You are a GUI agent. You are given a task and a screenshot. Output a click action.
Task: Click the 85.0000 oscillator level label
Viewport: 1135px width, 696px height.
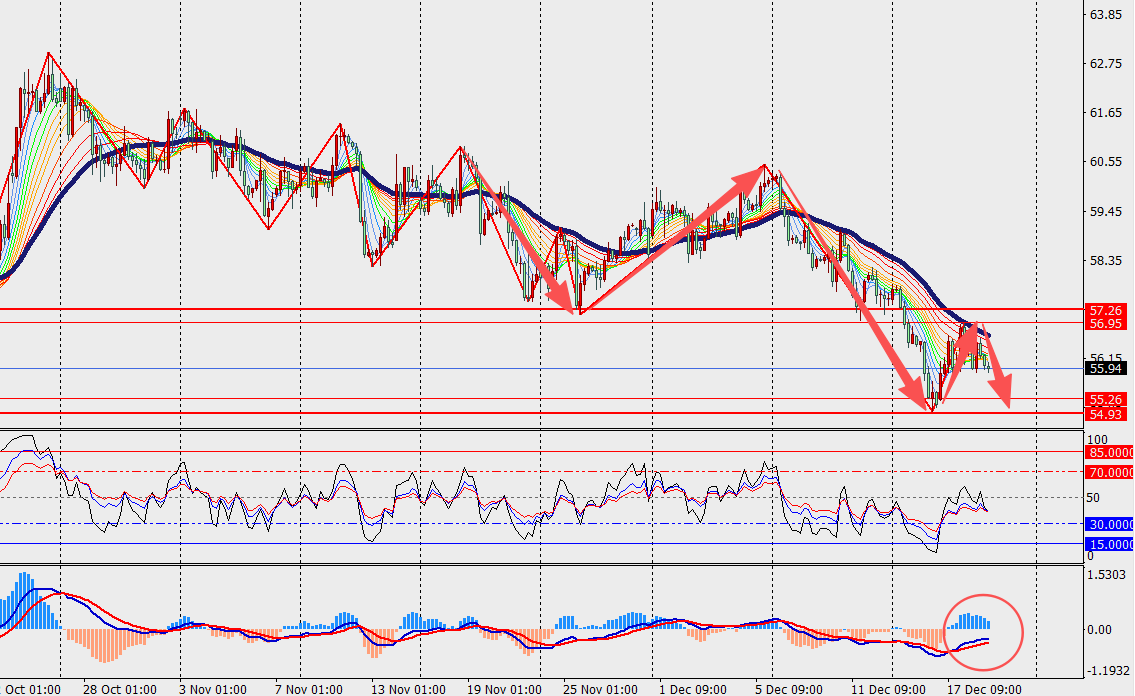pos(1109,453)
